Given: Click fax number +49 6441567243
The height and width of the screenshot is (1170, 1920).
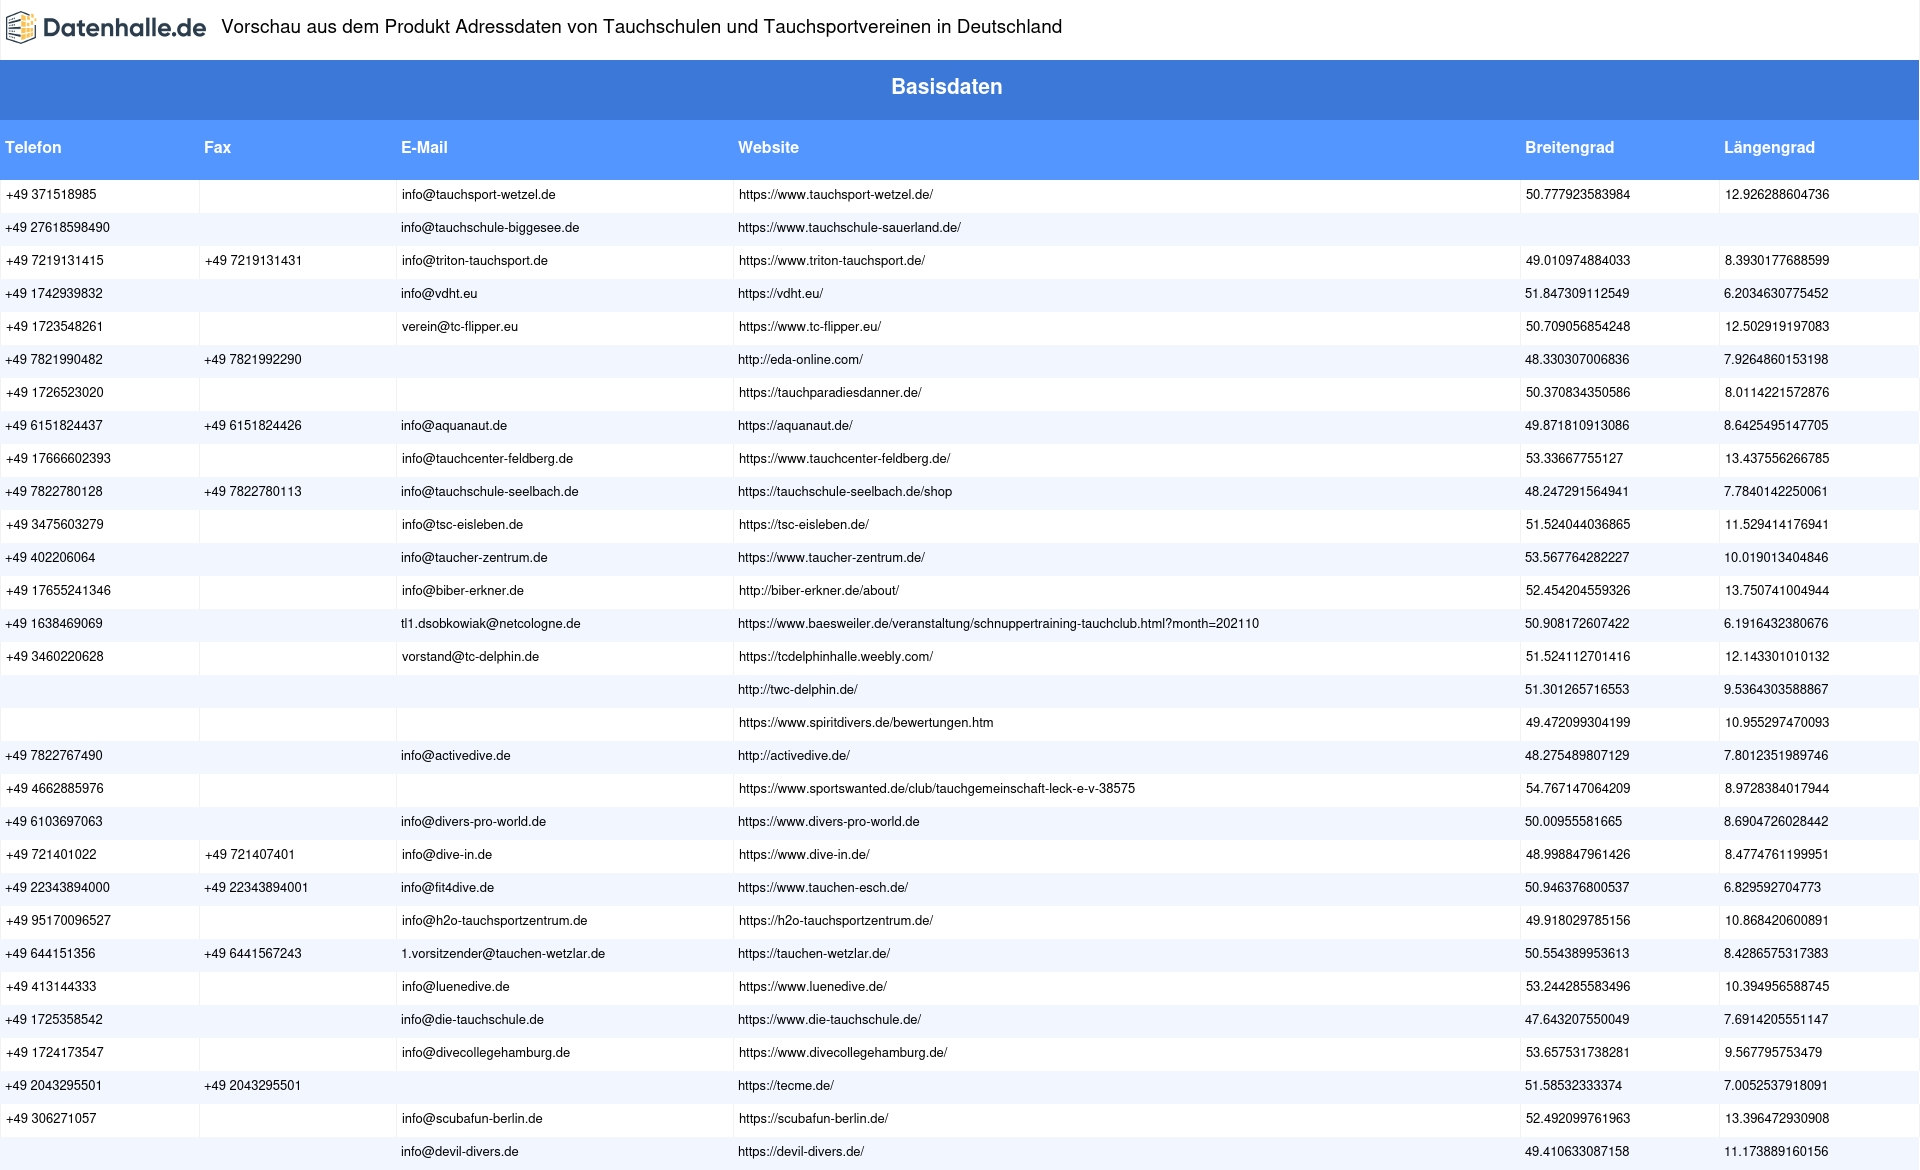Looking at the screenshot, I should click(253, 954).
